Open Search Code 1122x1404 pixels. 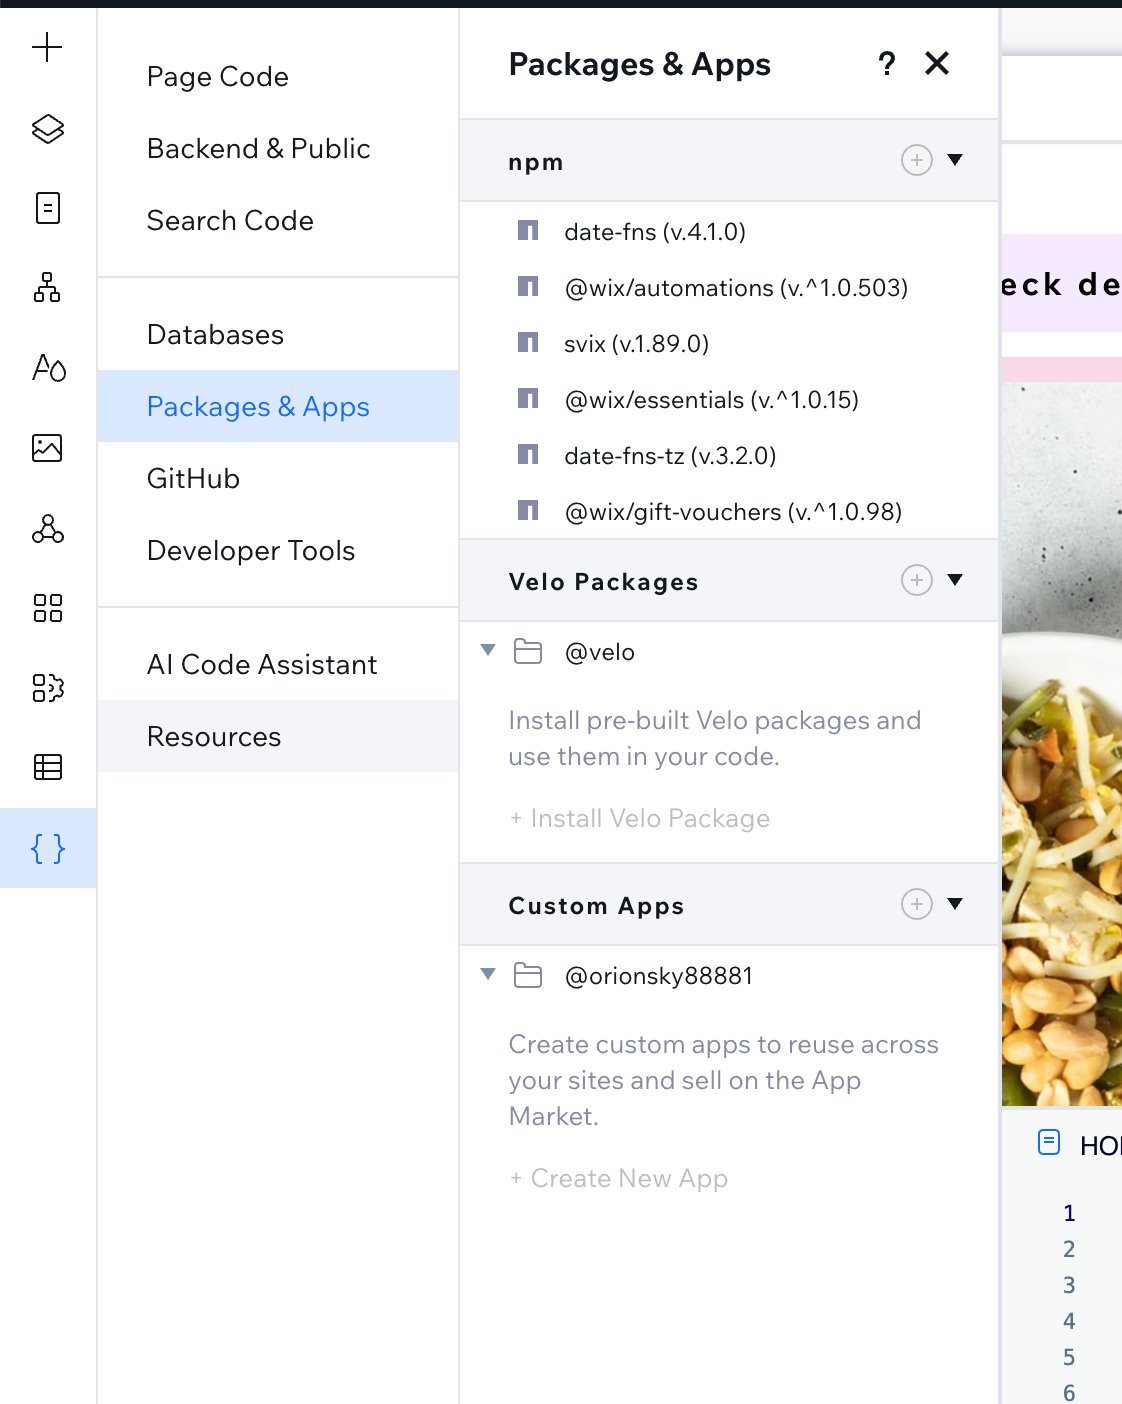click(x=278, y=221)
